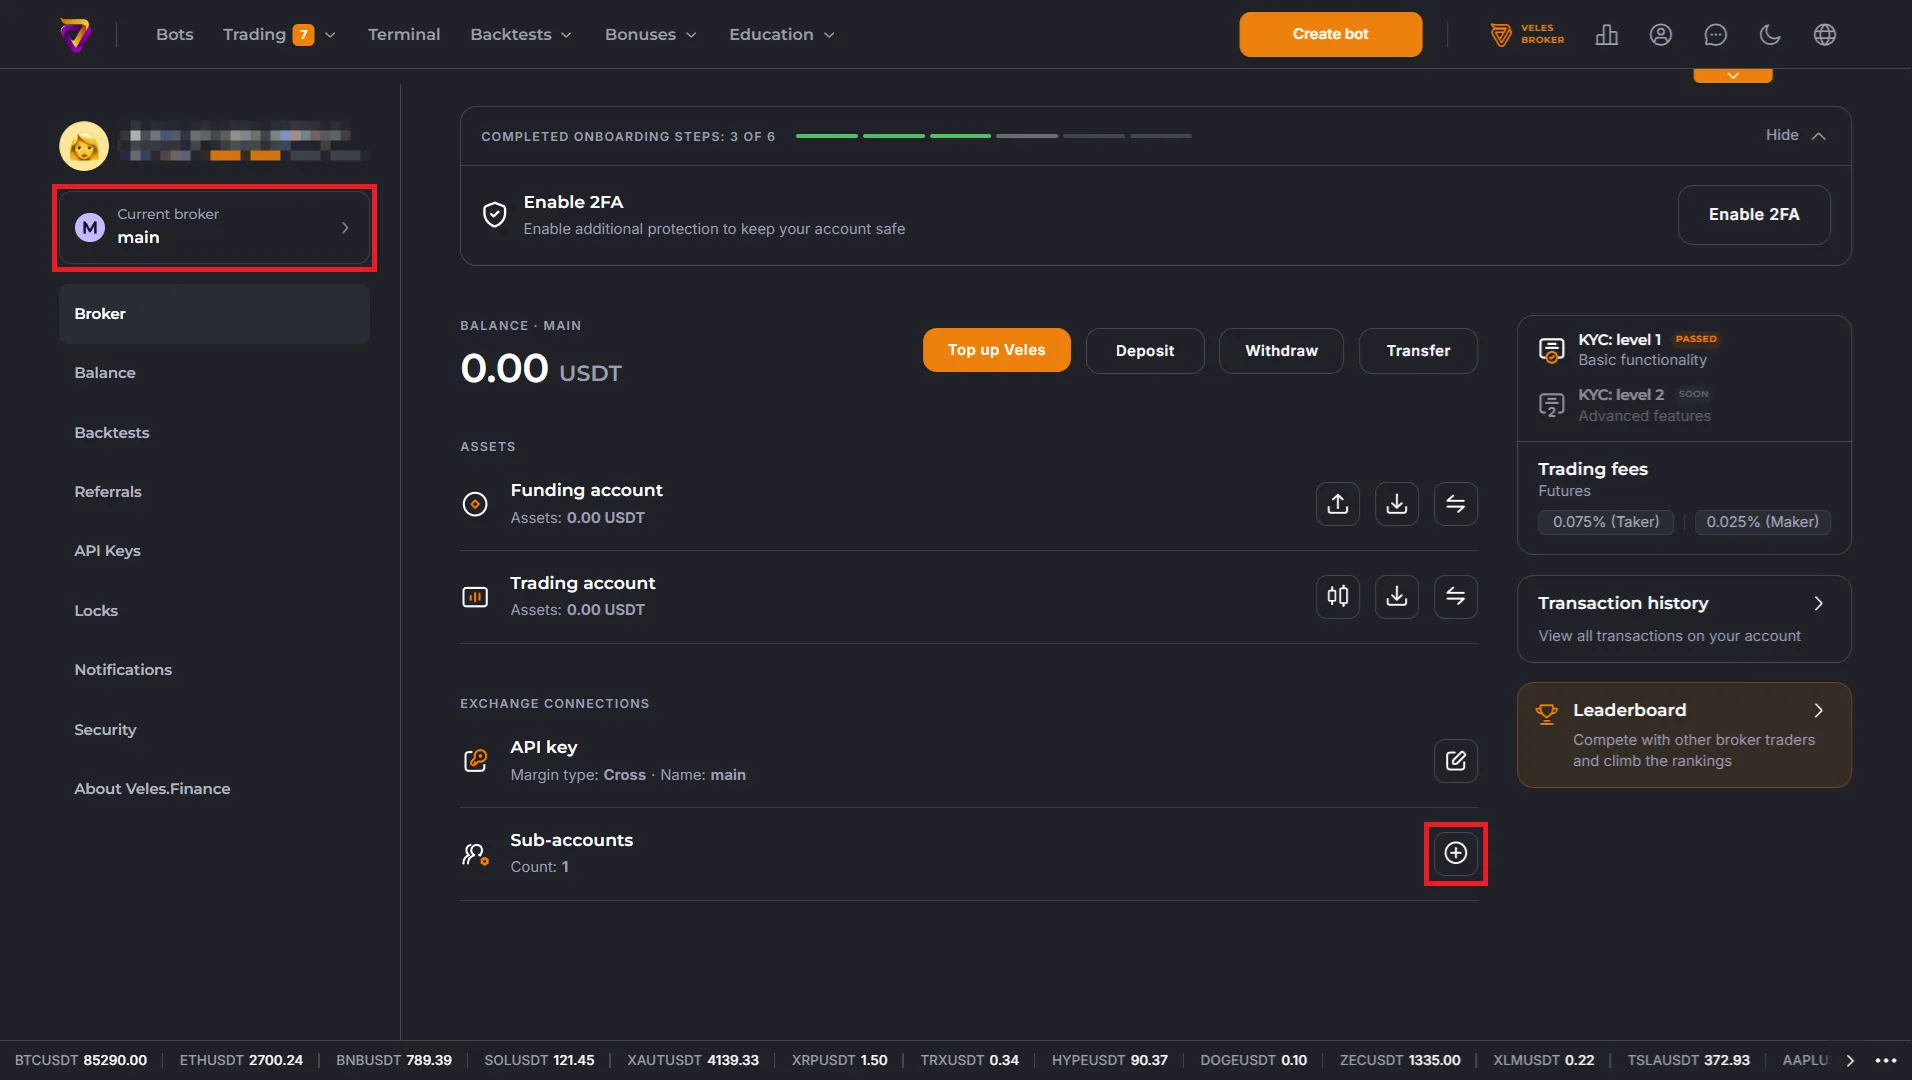The image size is (1912, 1080).
Task: Open Terminal in top navigation
Action: [404, 34]
